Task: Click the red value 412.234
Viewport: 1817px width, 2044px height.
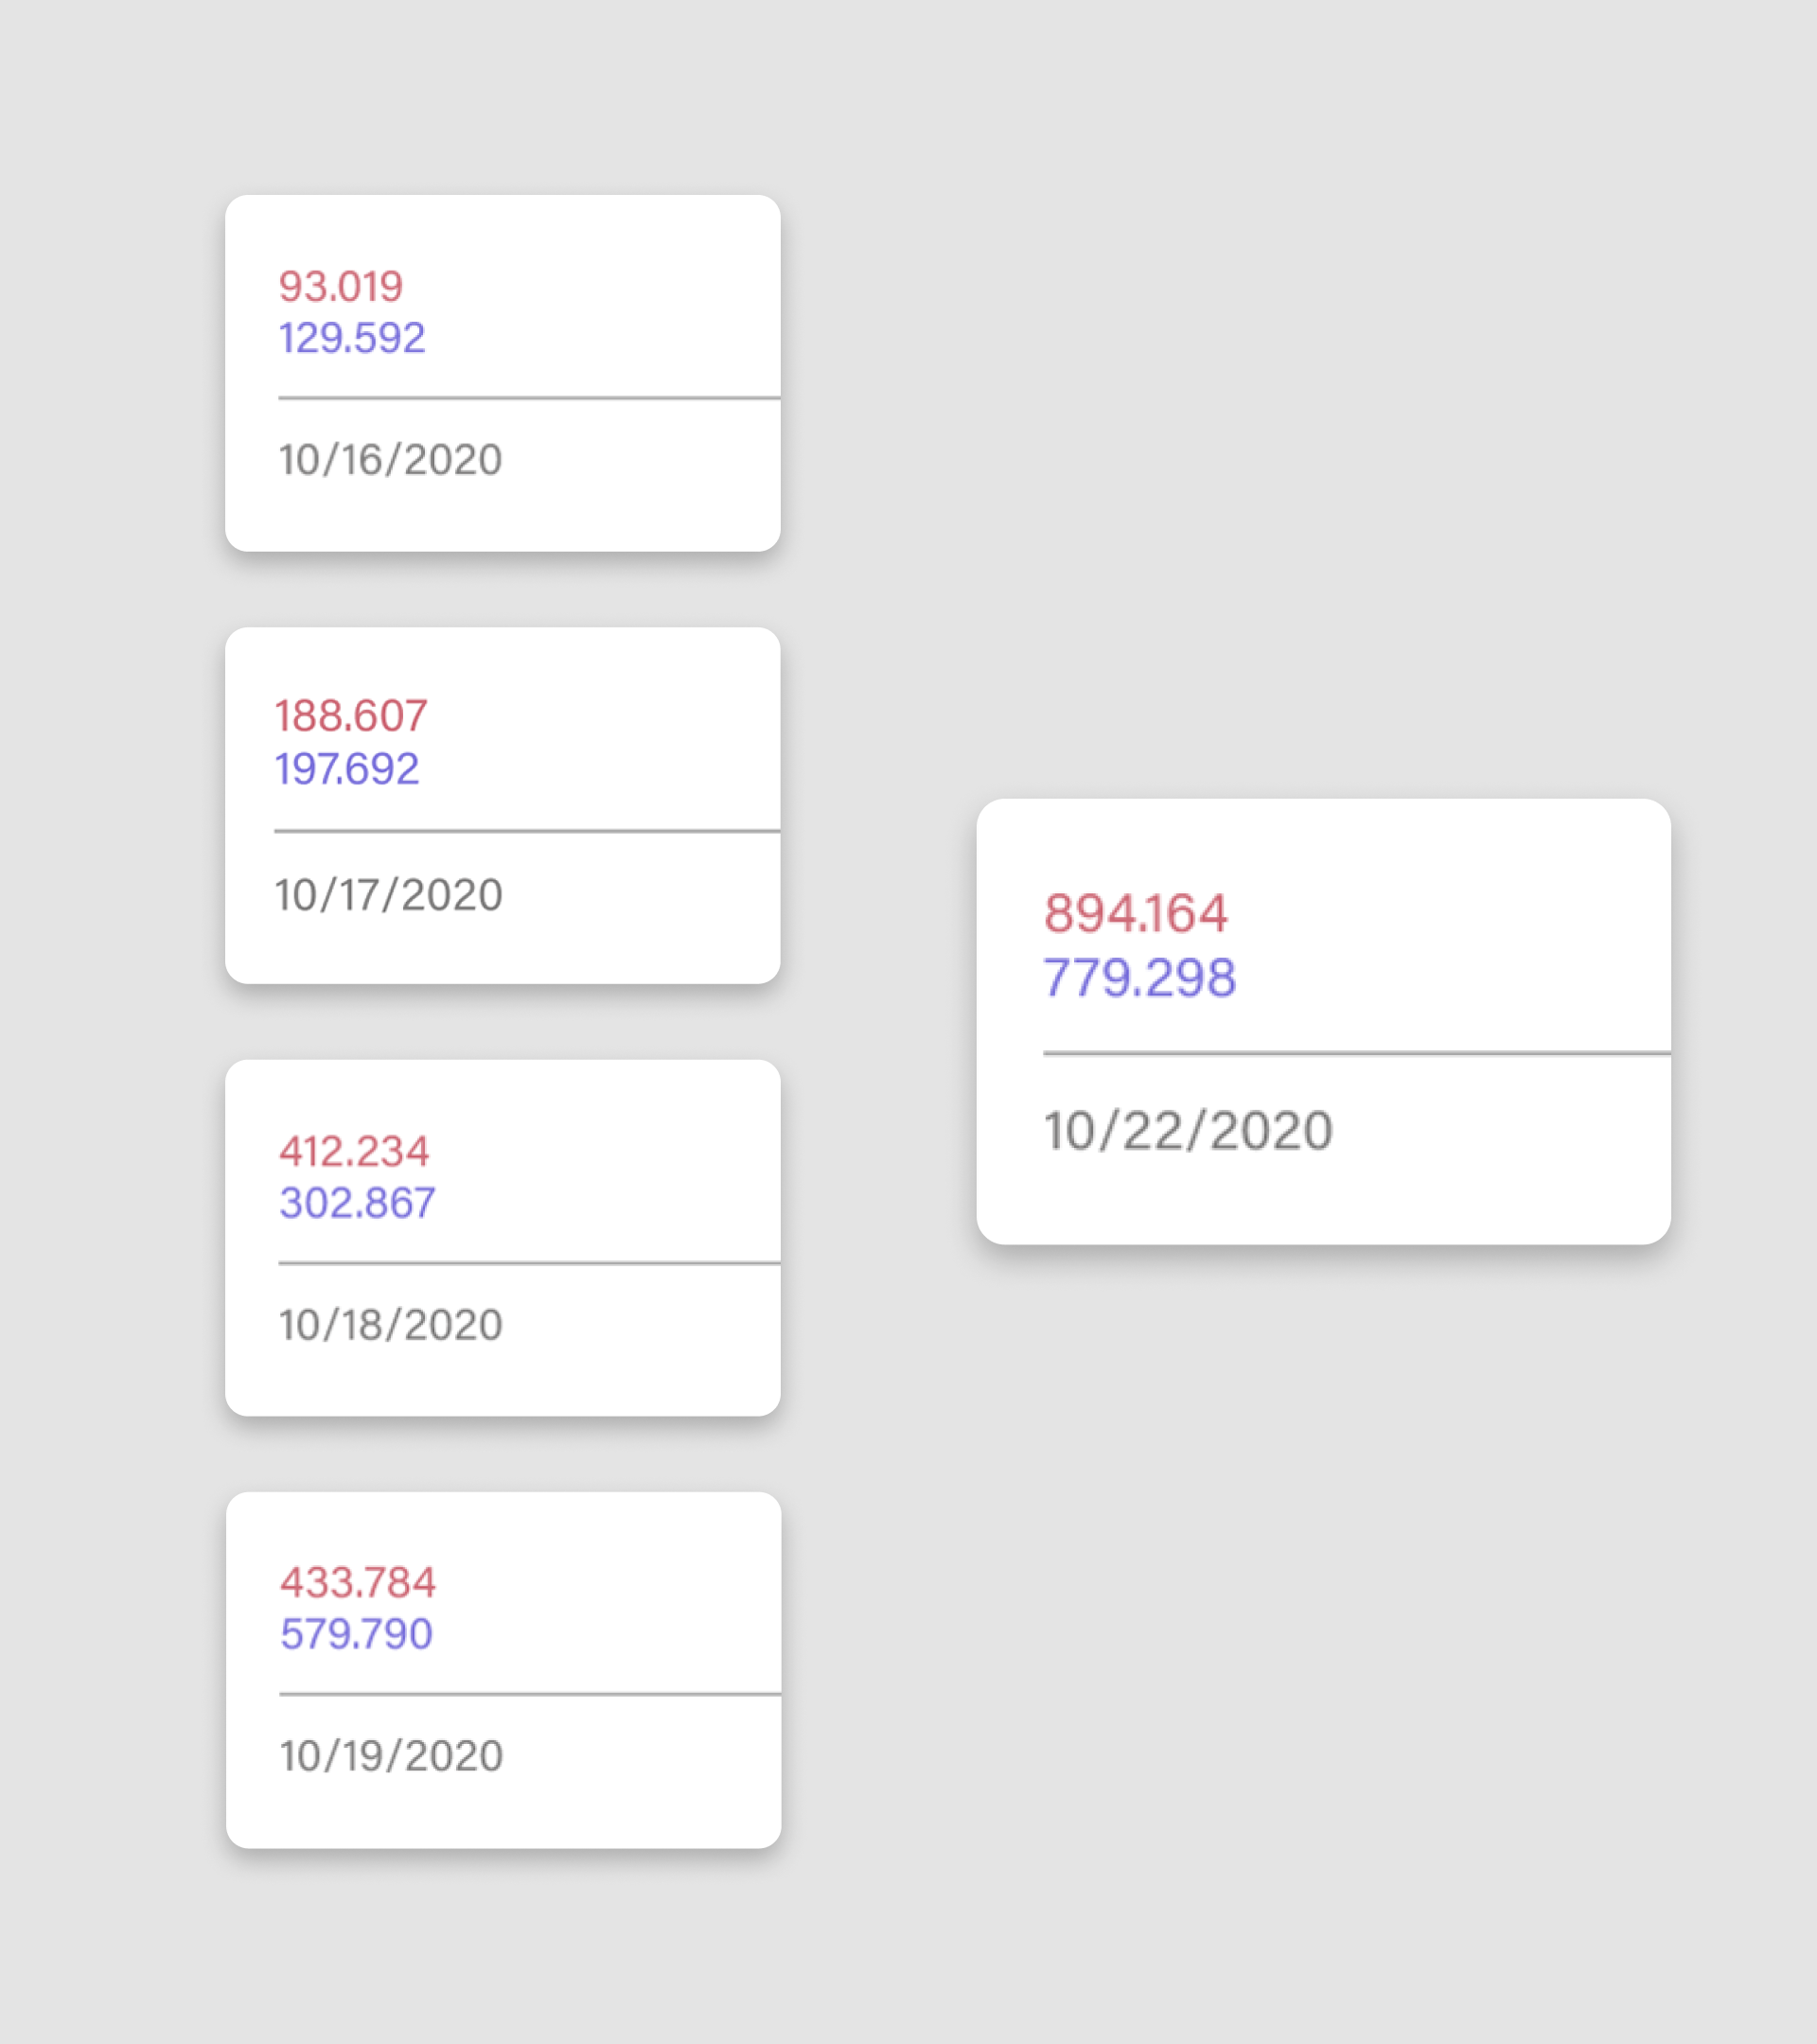Action: (354, 1151)
